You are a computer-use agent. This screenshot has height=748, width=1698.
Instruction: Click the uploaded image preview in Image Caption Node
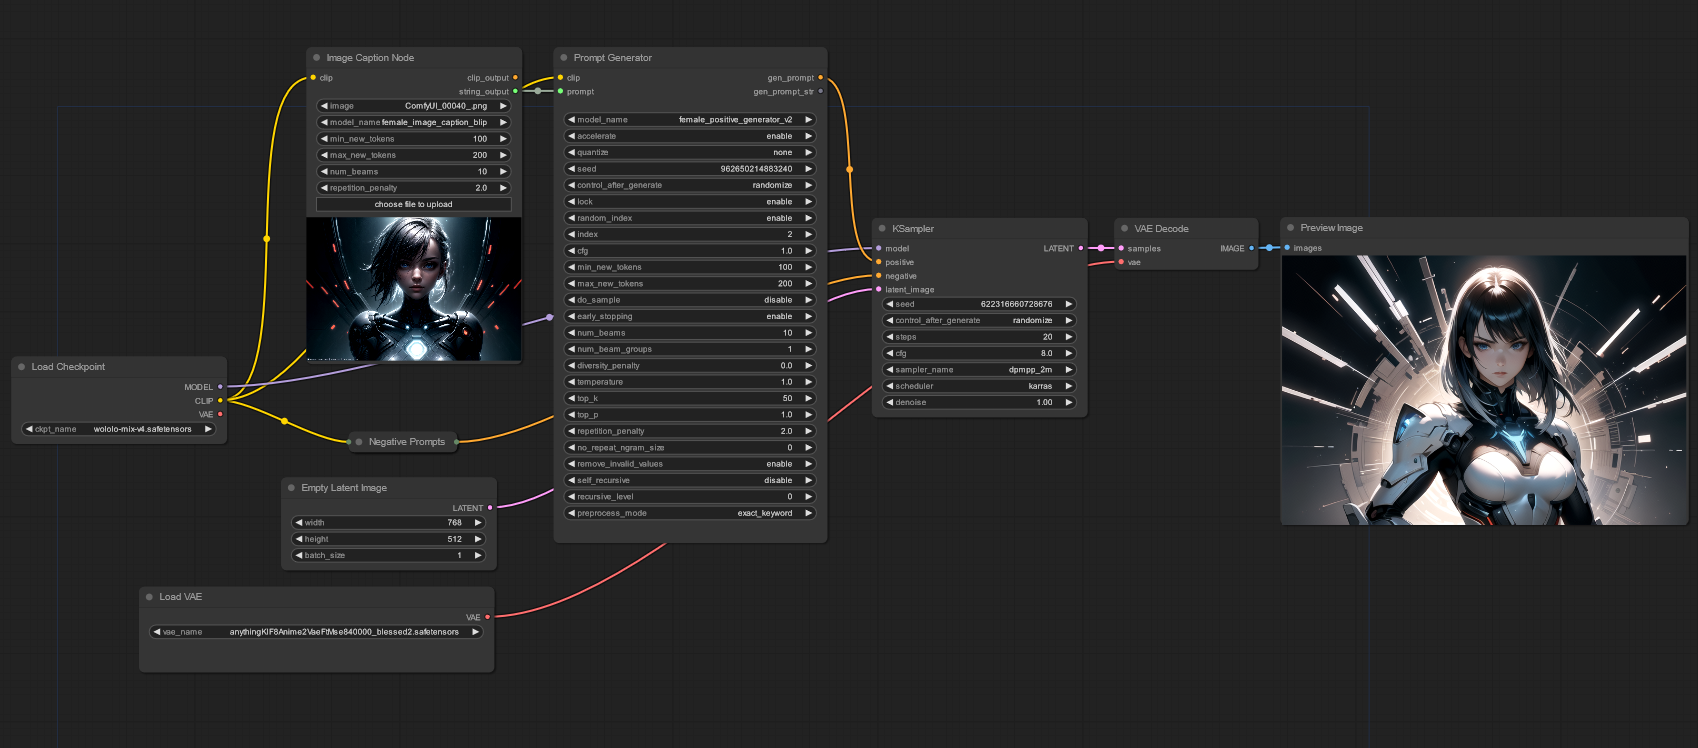pos(414,289)
